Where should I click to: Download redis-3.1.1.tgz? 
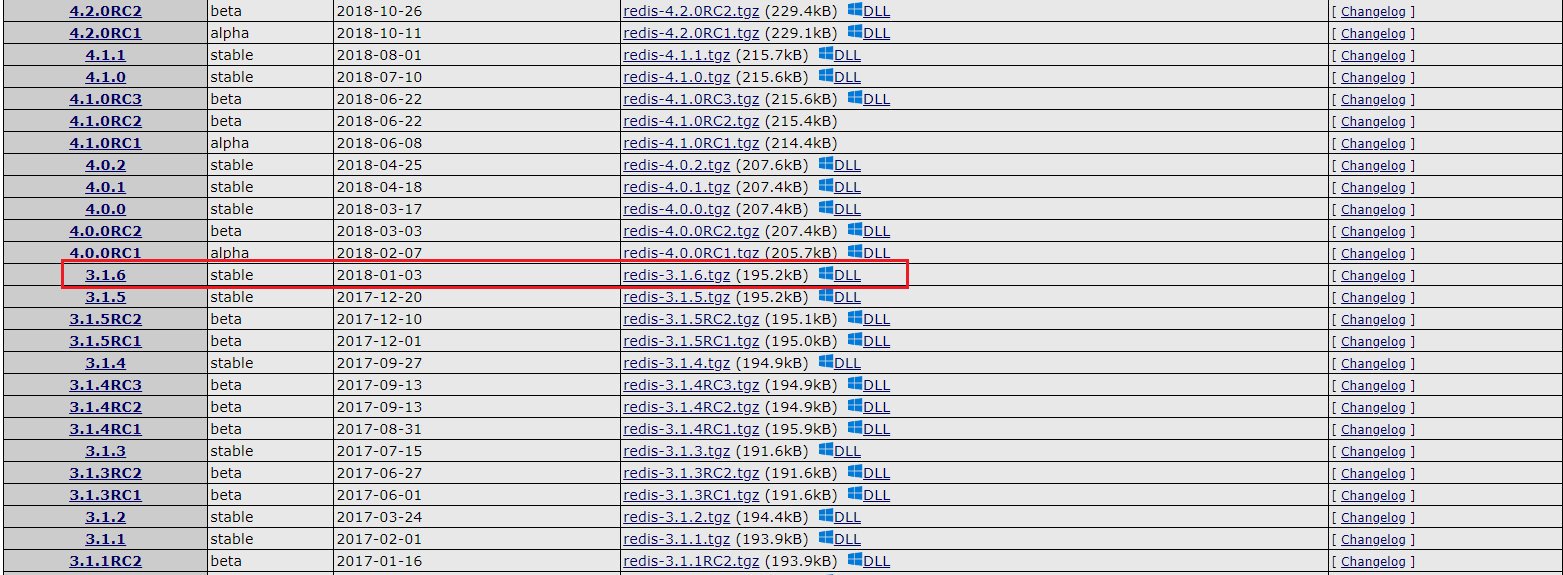click(x=676, y=539)
